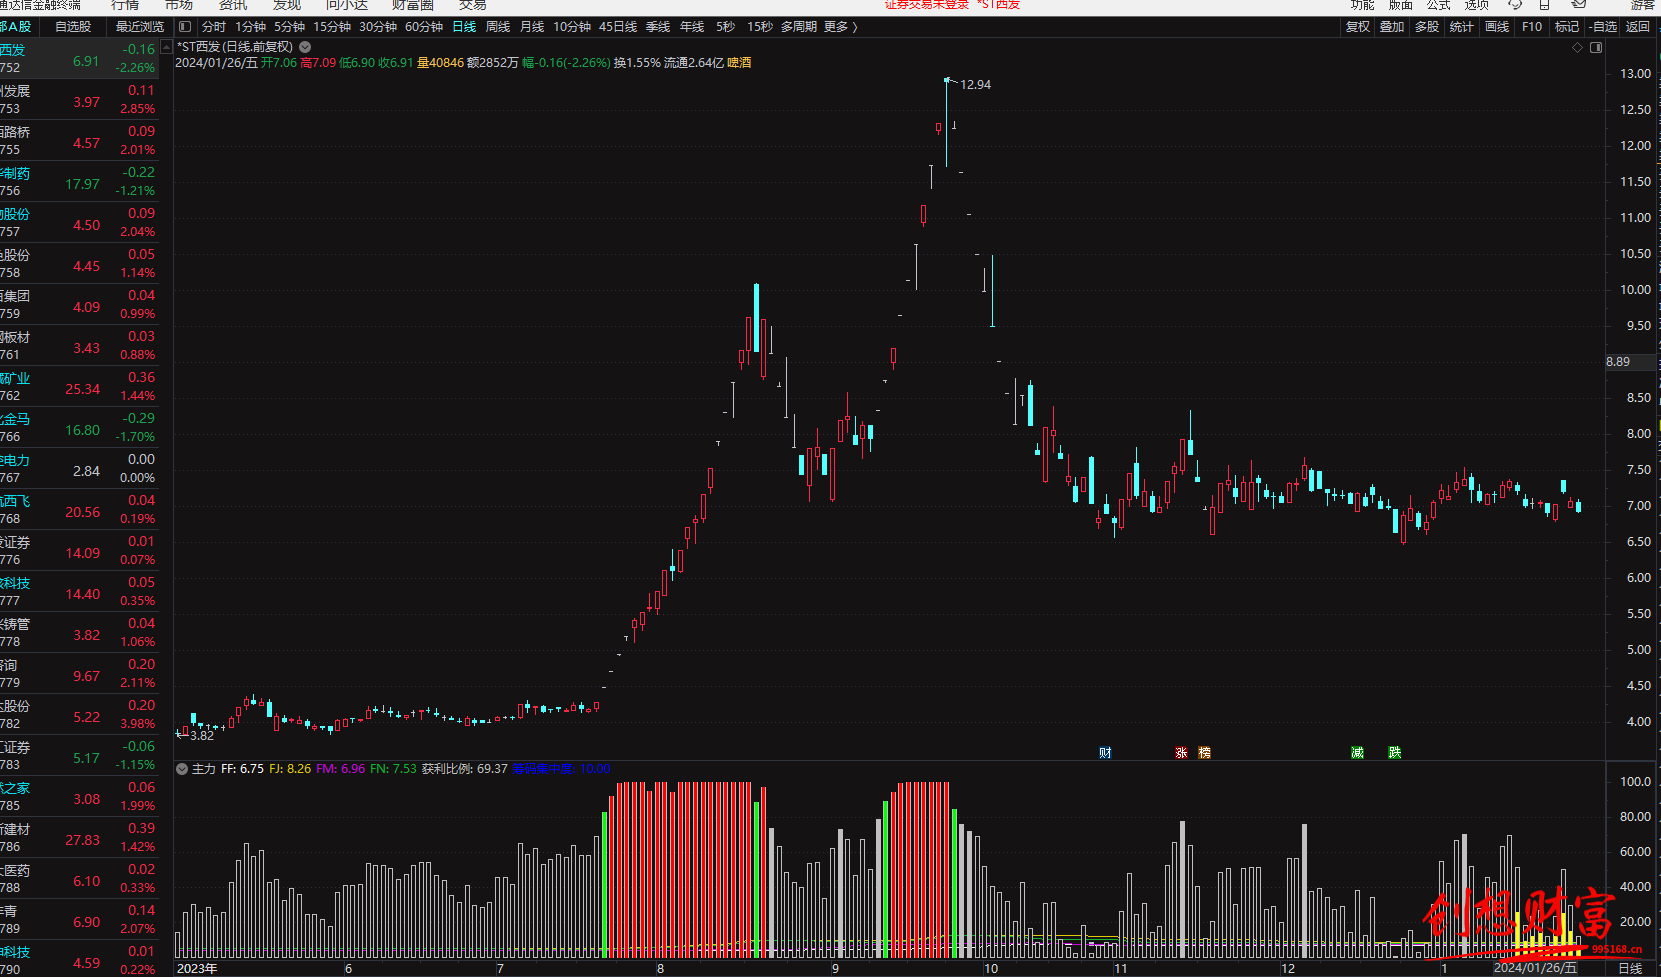Open the 选项 menu
This screenshot has width=1661, height=977.
point(1477,5)
